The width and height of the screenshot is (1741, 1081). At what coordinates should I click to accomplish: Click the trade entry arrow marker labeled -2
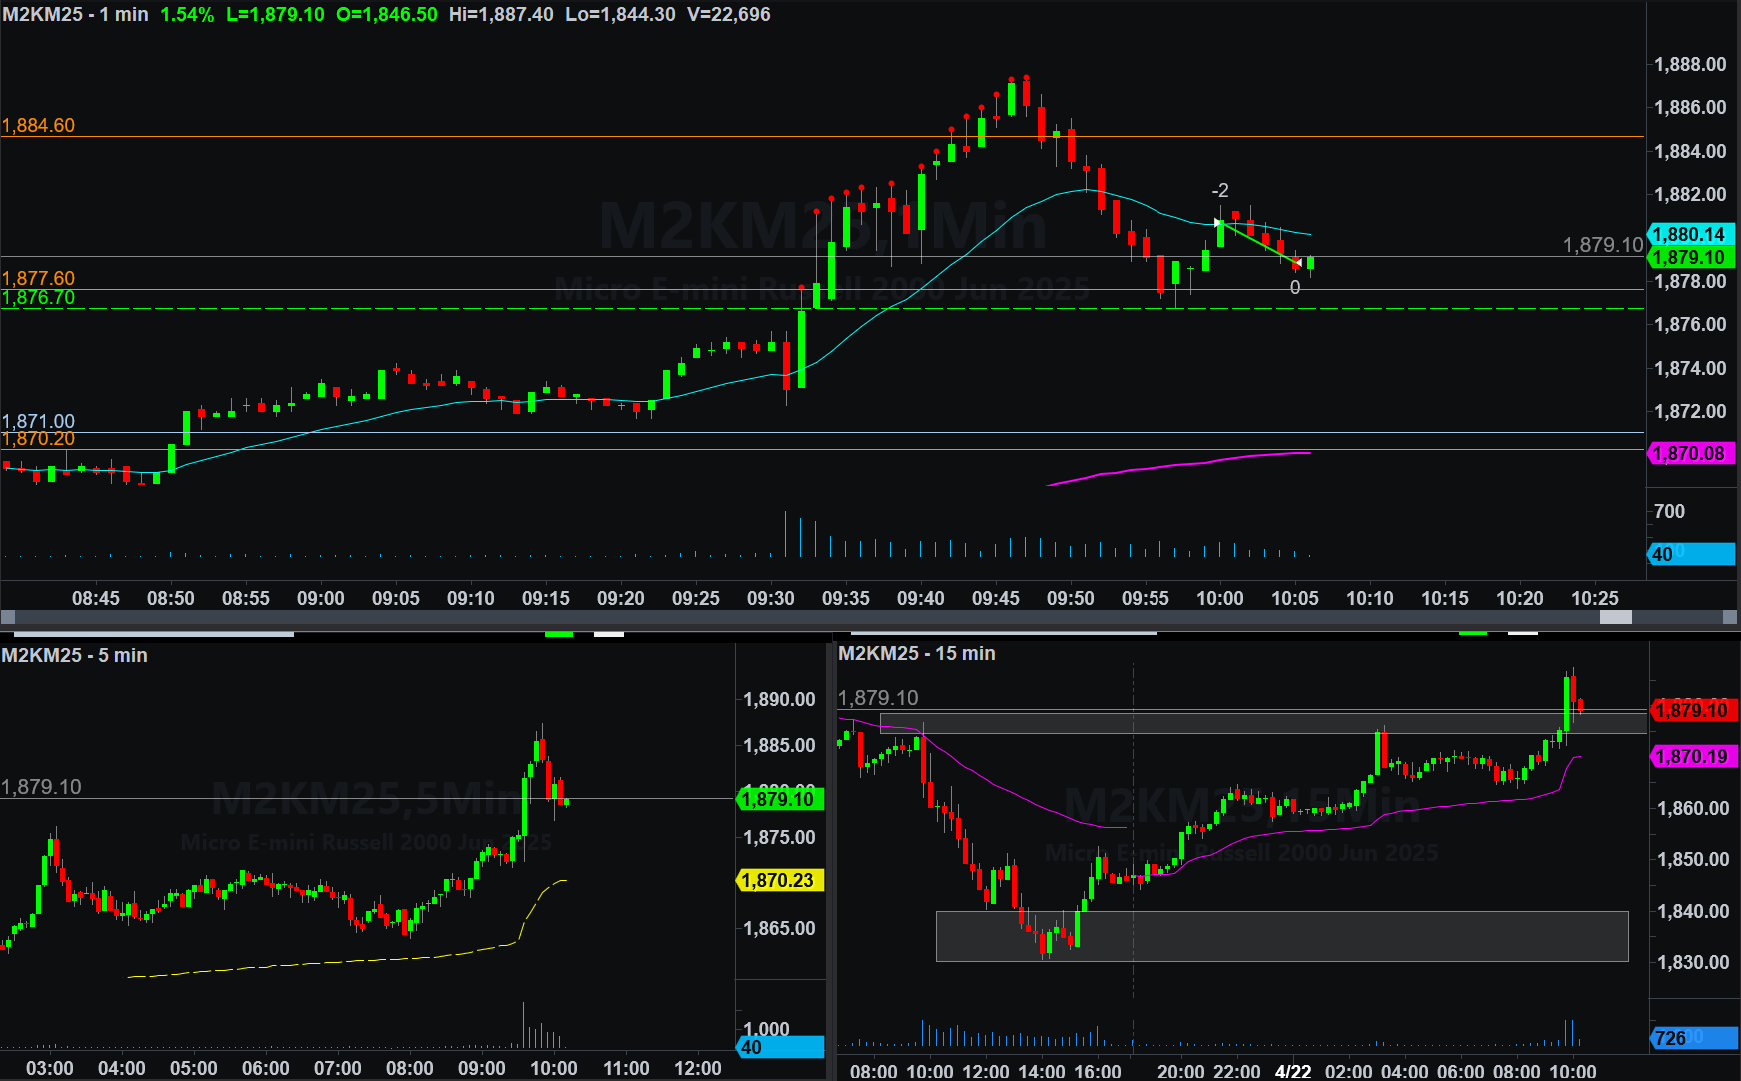coord(1218,222)
